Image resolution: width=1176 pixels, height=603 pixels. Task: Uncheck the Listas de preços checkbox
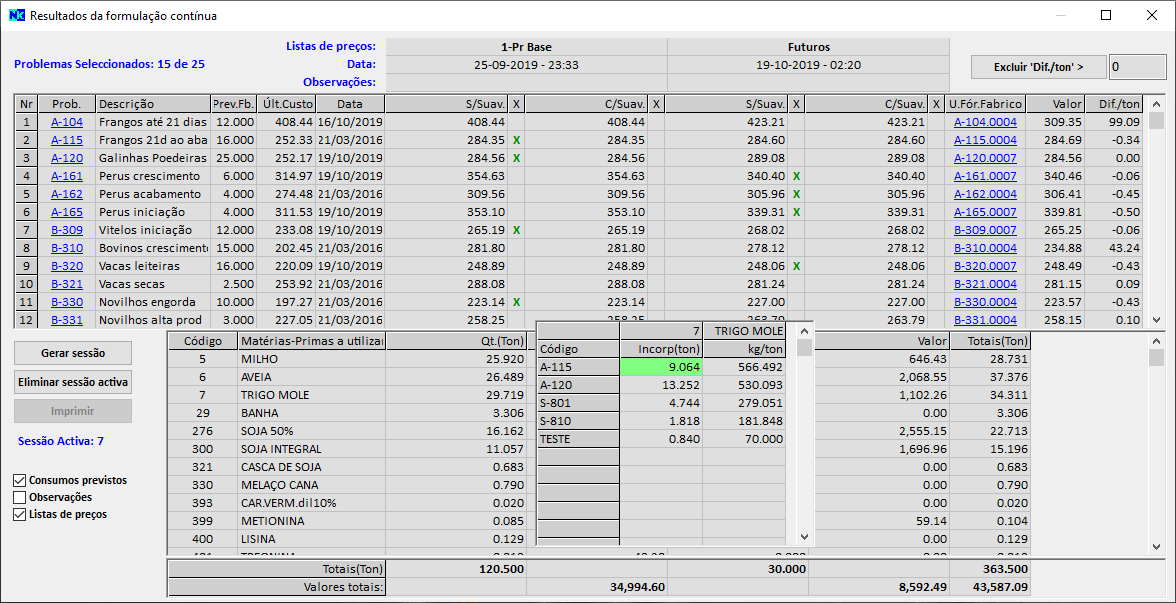(x=20, y=515)
